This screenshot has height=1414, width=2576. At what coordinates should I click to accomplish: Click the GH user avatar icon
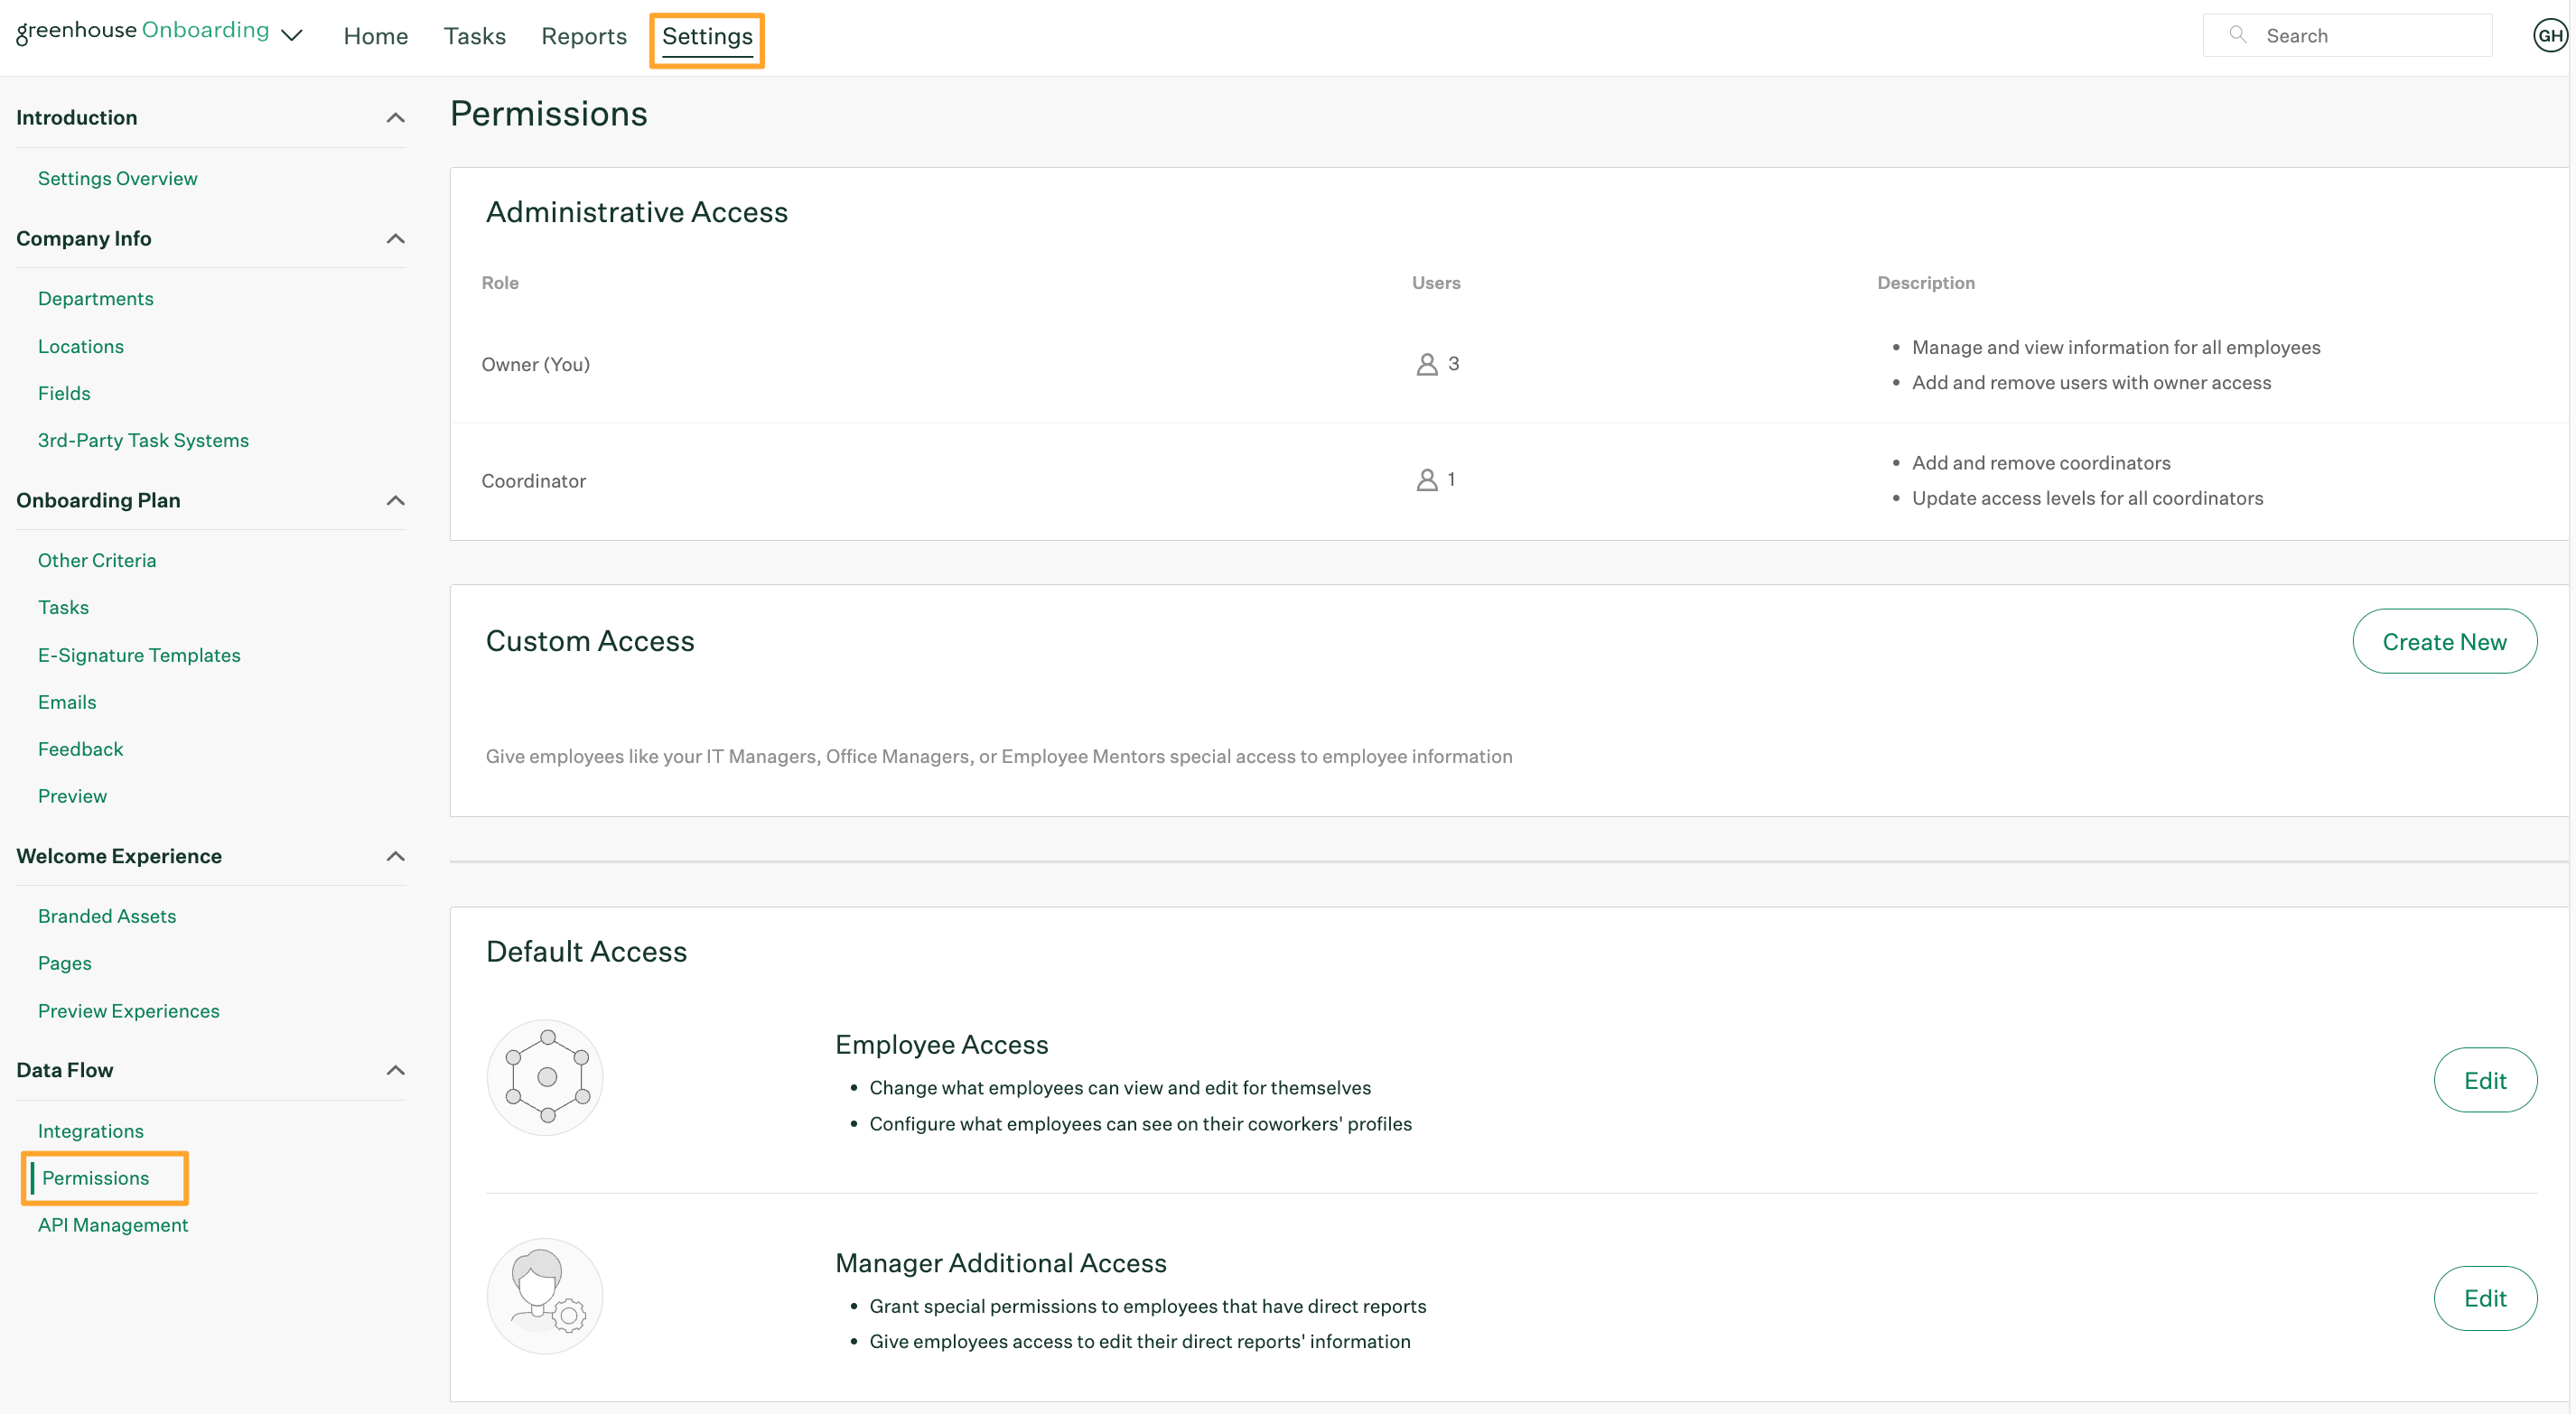tap(2550, 36)
